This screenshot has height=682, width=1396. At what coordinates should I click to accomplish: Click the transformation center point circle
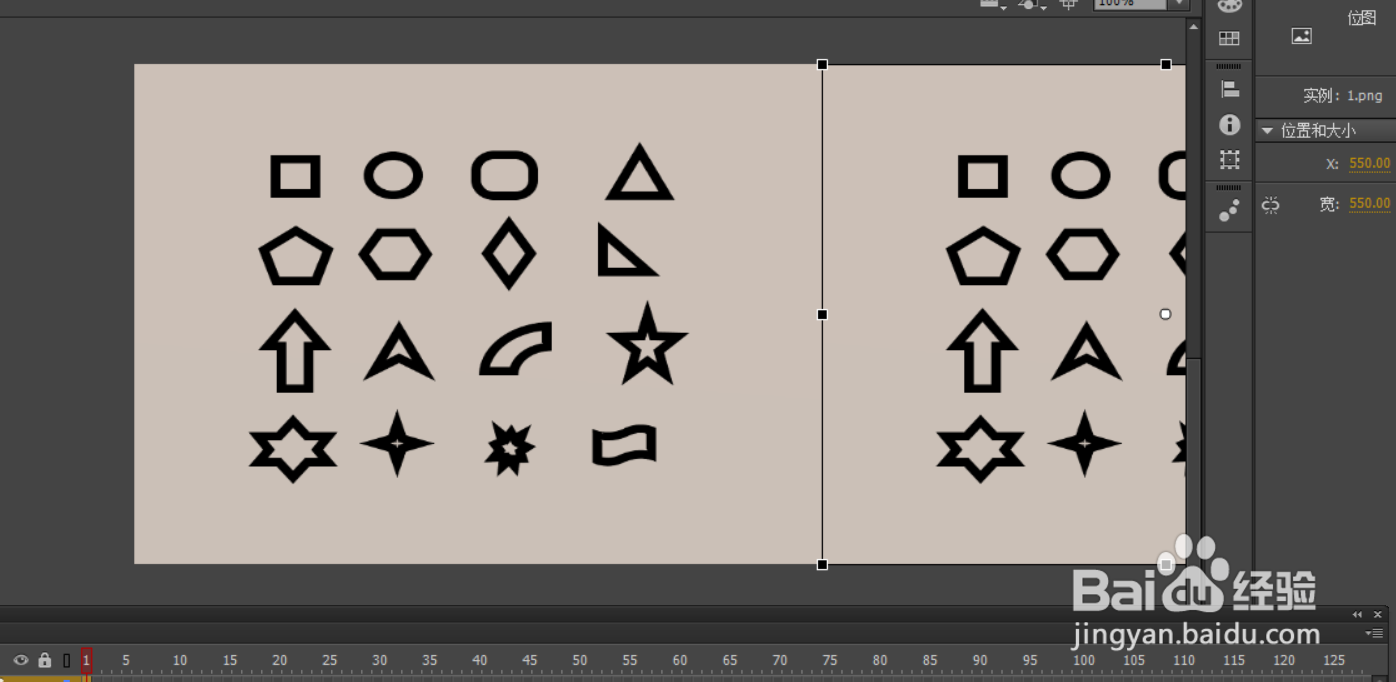pos(1165,314)
